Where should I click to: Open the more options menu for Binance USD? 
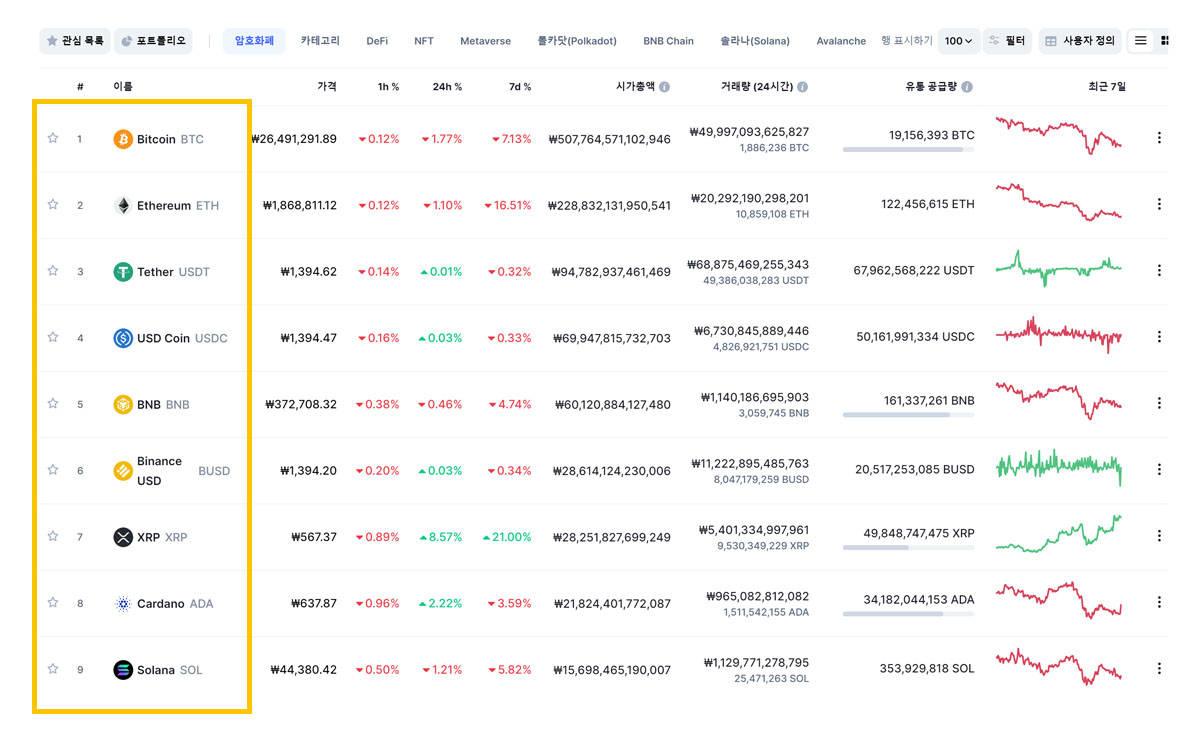(1159, 469)
